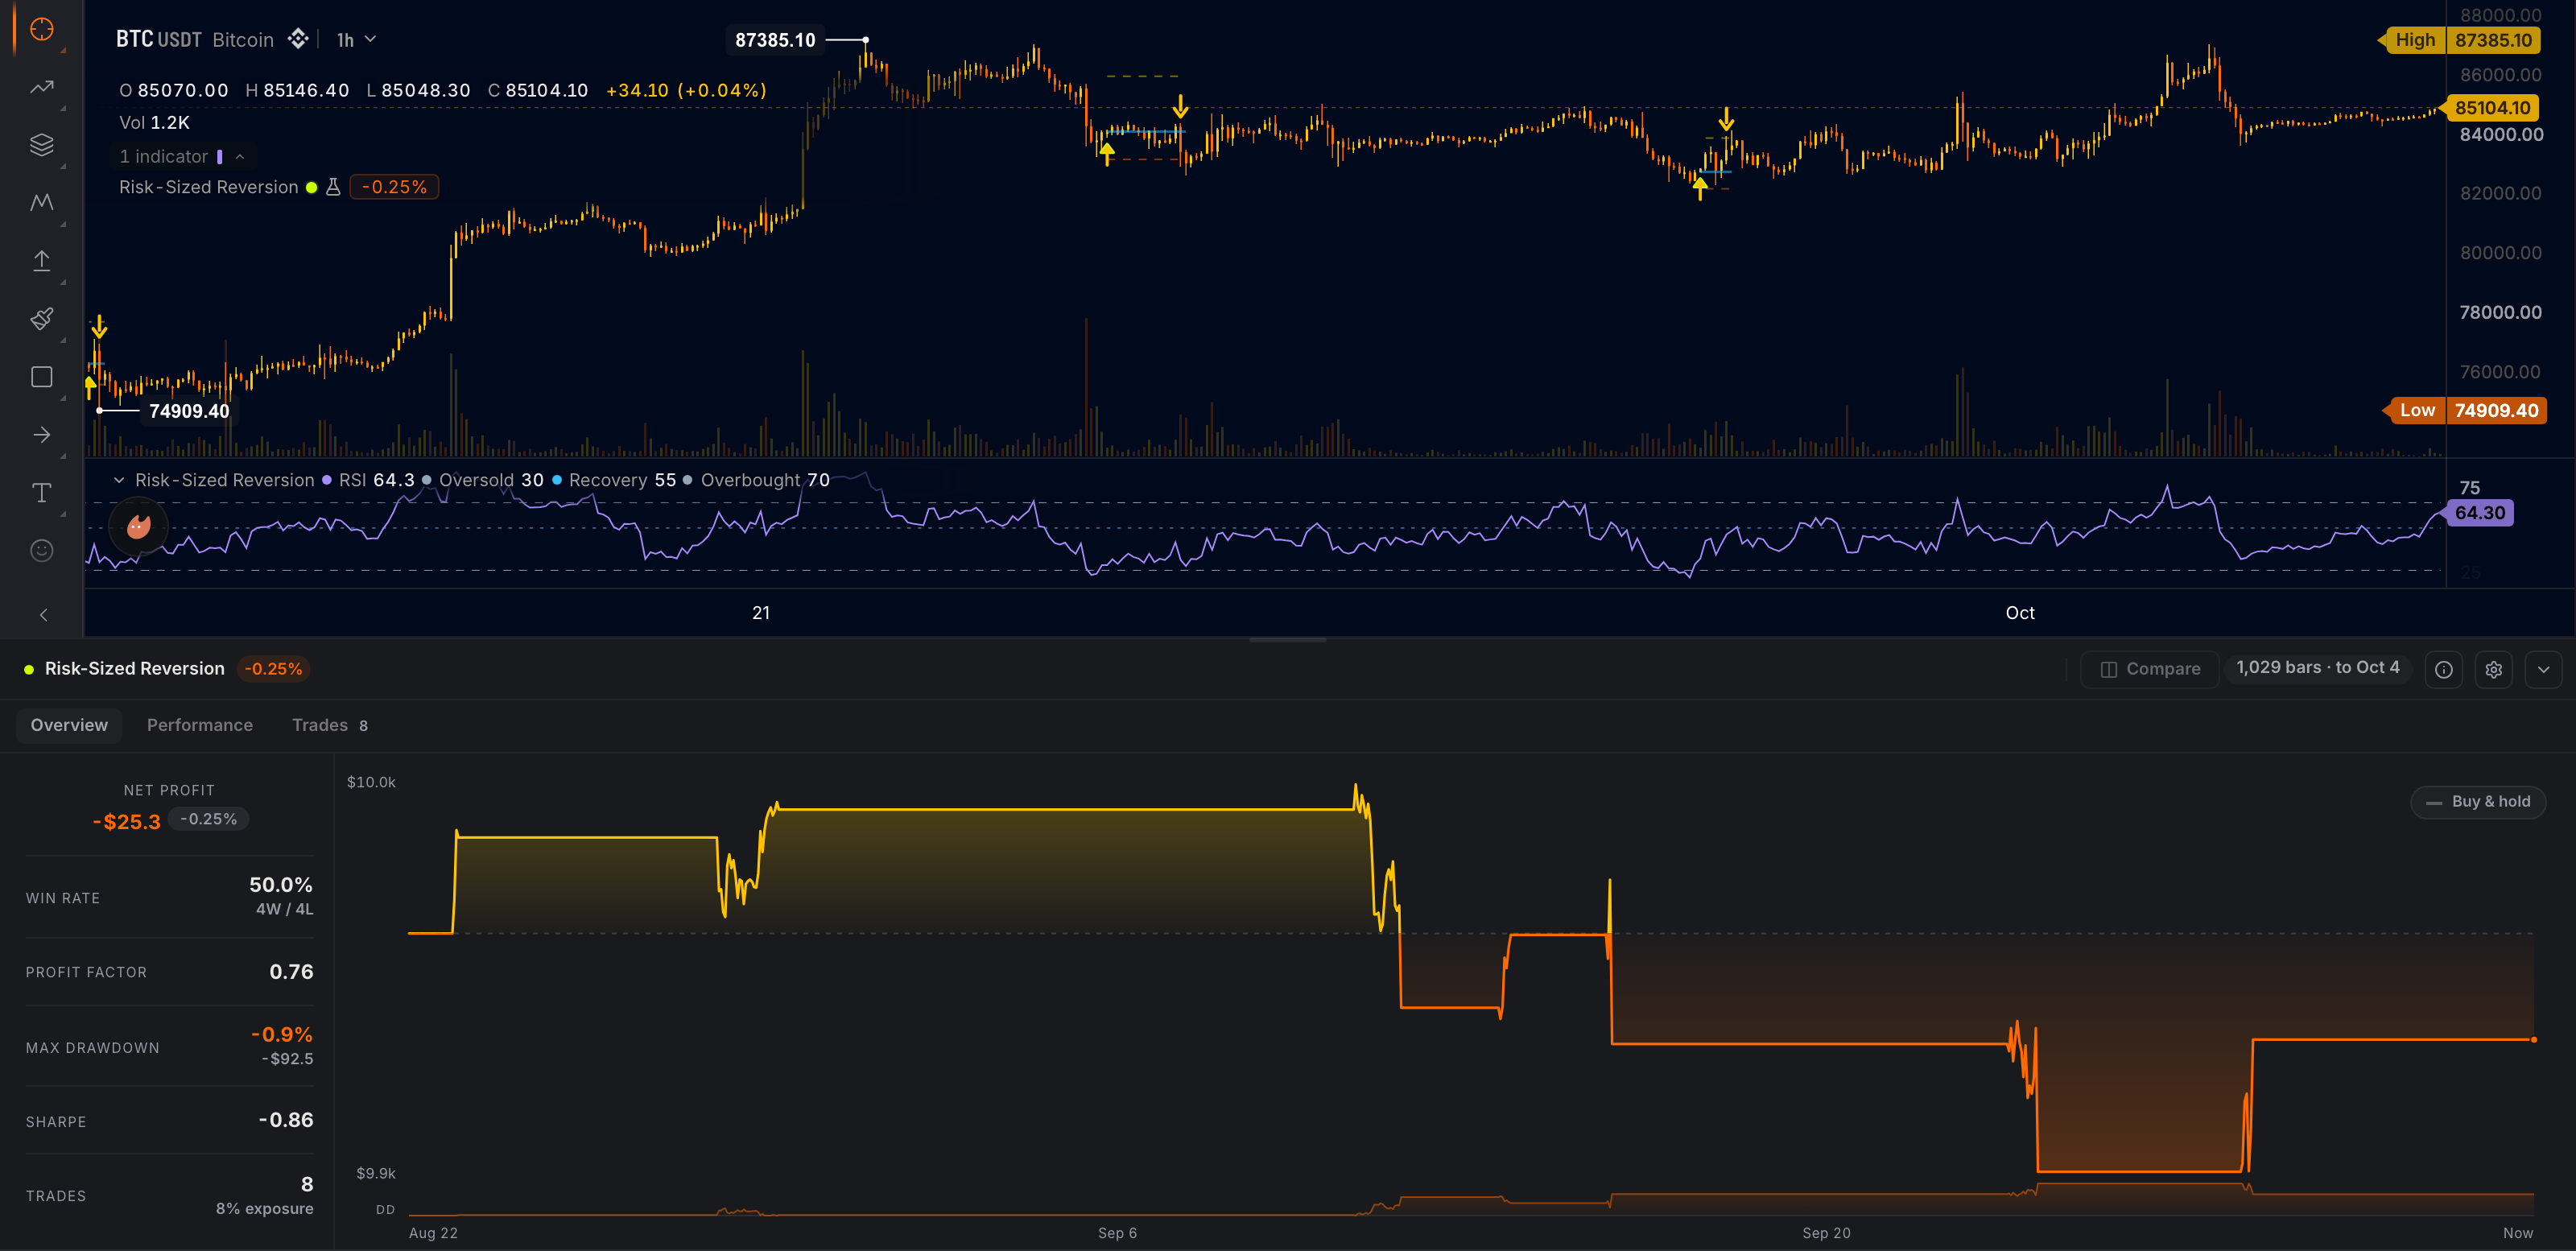The width and height of the screenshot is (2576, 1251).
Task: Select the paint brush tool
Action: click(41, 319)
